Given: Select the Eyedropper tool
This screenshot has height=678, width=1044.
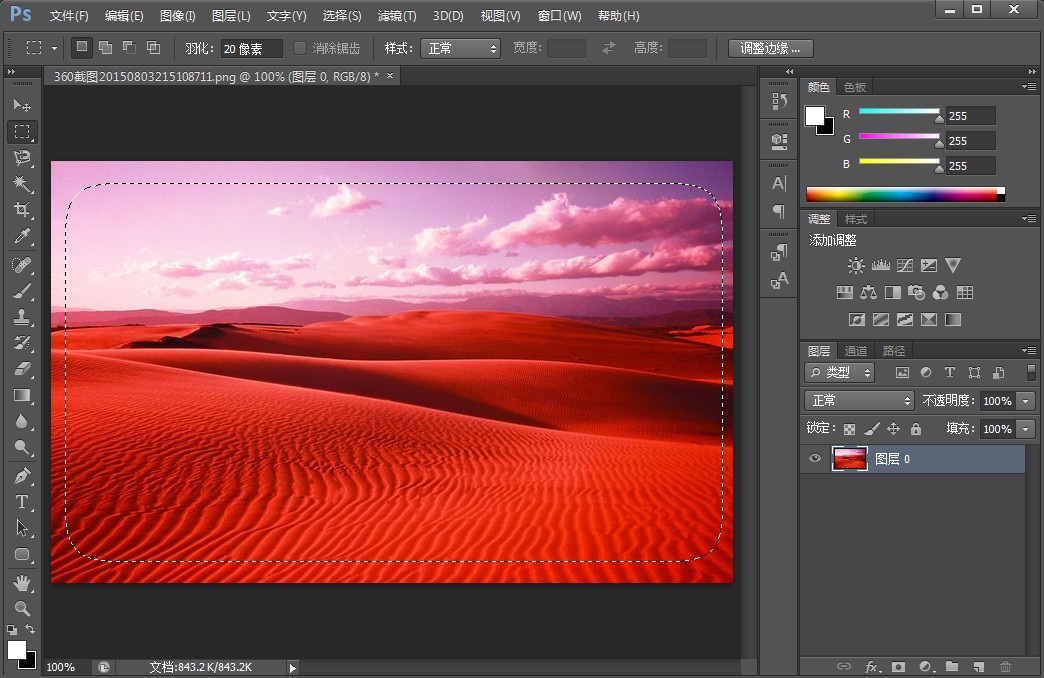Looking at the screenshot, I should [x=22, y=236].
